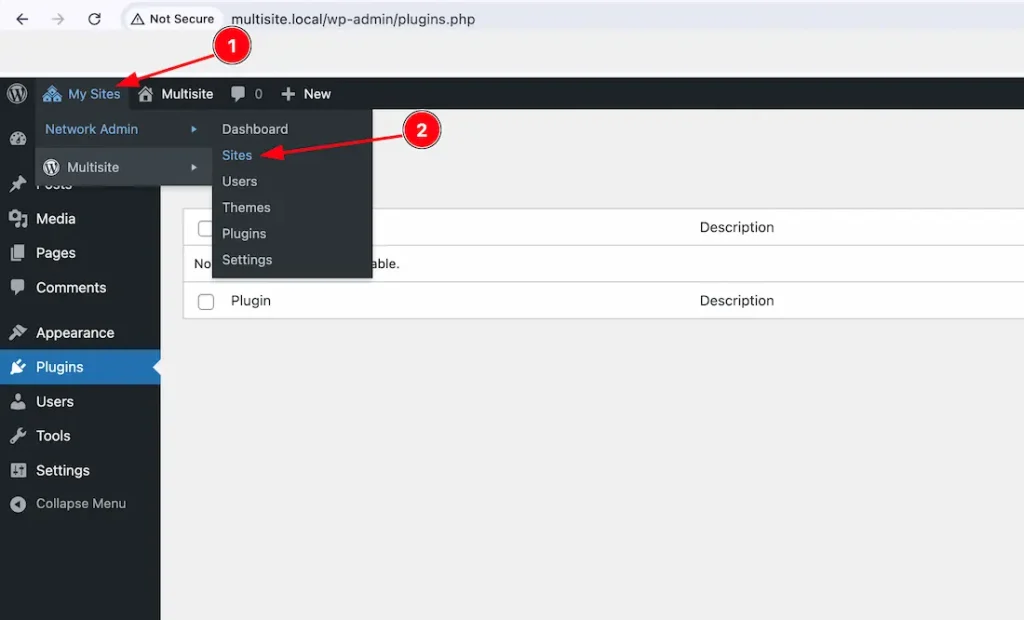Click the Settings sliders icon in the sidebar
This screenshot has width=1024, height=620.
click(x=20, y=470)
